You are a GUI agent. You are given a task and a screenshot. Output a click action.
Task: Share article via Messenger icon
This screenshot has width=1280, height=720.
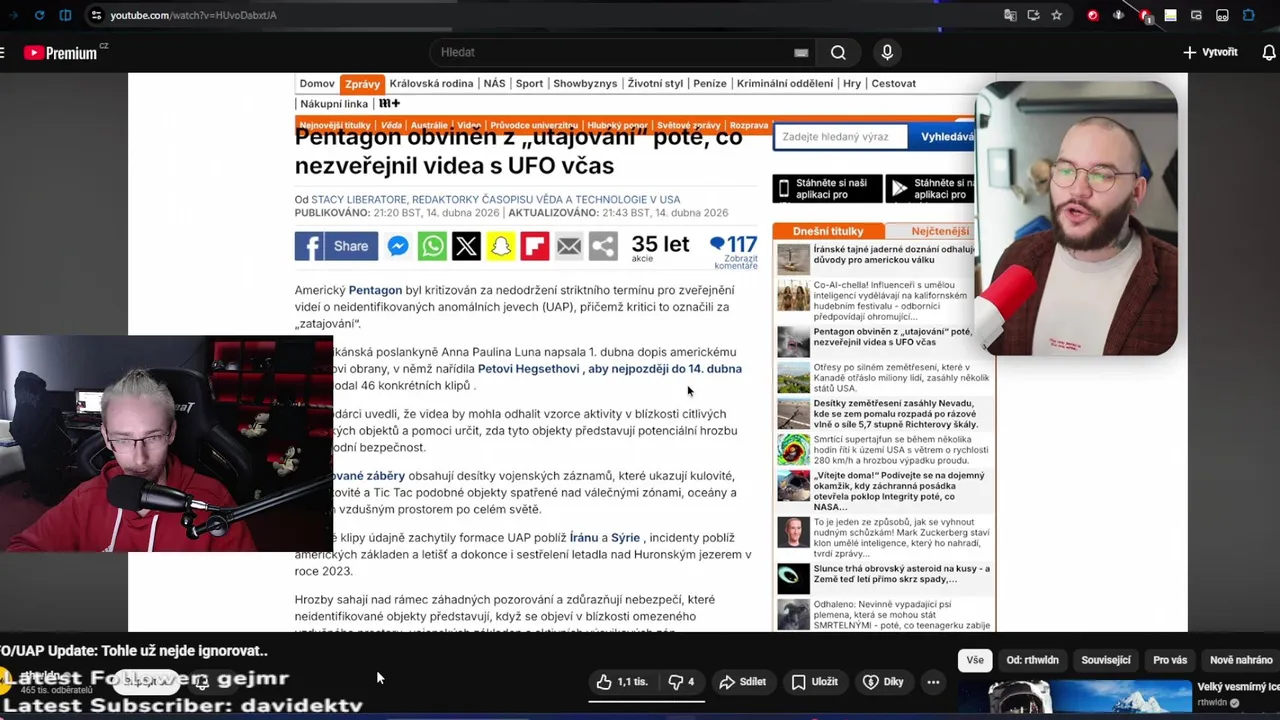pyautogui.click(x=398, y=246)
